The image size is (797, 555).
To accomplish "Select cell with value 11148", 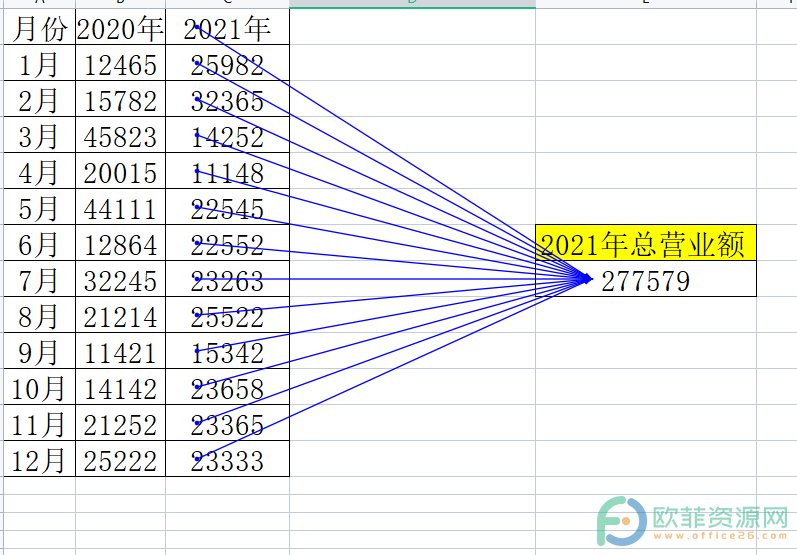I will pos(227,171).
